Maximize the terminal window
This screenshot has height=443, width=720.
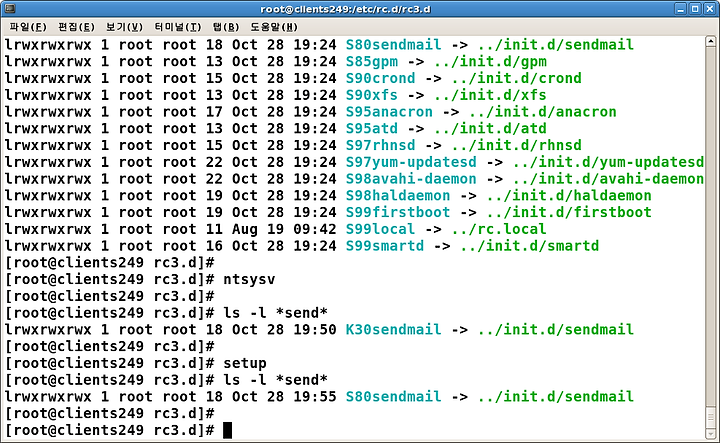695,9
